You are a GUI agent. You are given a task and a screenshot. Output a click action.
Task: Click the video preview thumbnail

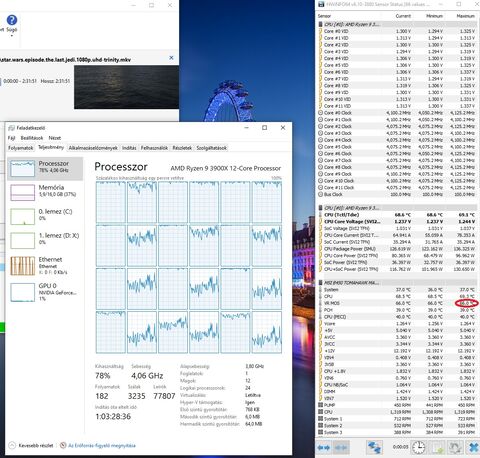(126, 87)
